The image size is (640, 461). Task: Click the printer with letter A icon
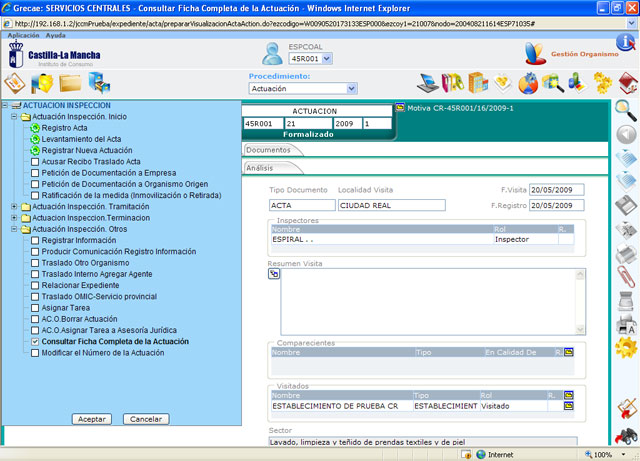click(x=626, y=325)
